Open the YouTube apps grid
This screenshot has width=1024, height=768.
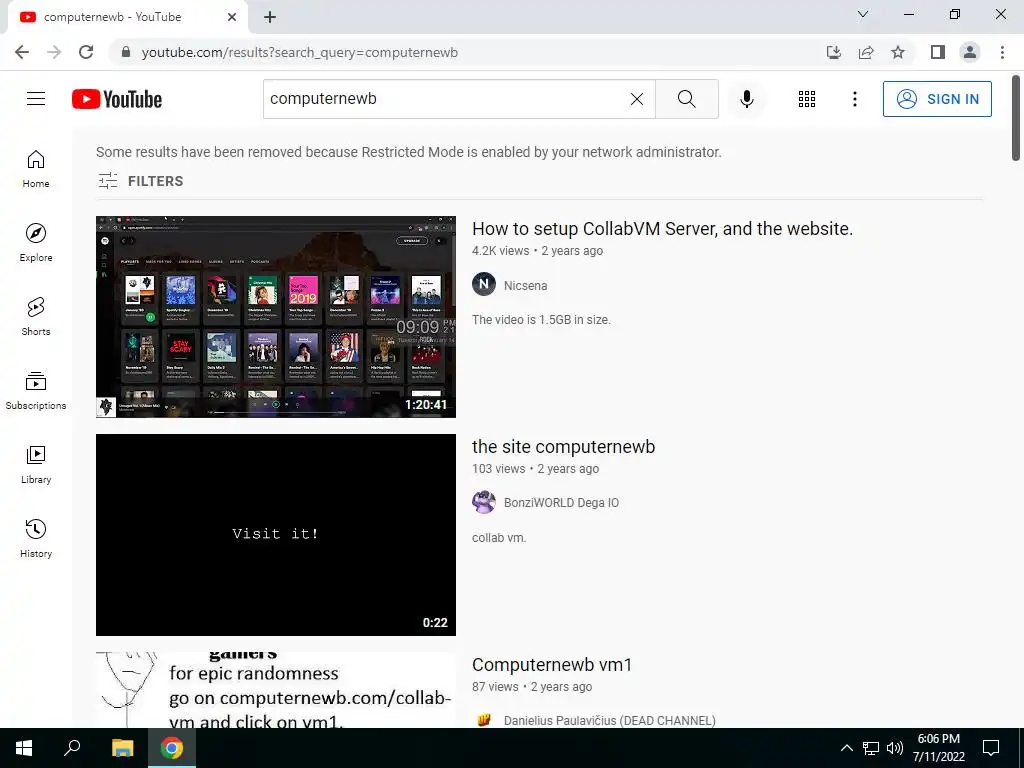coord(807,99)
